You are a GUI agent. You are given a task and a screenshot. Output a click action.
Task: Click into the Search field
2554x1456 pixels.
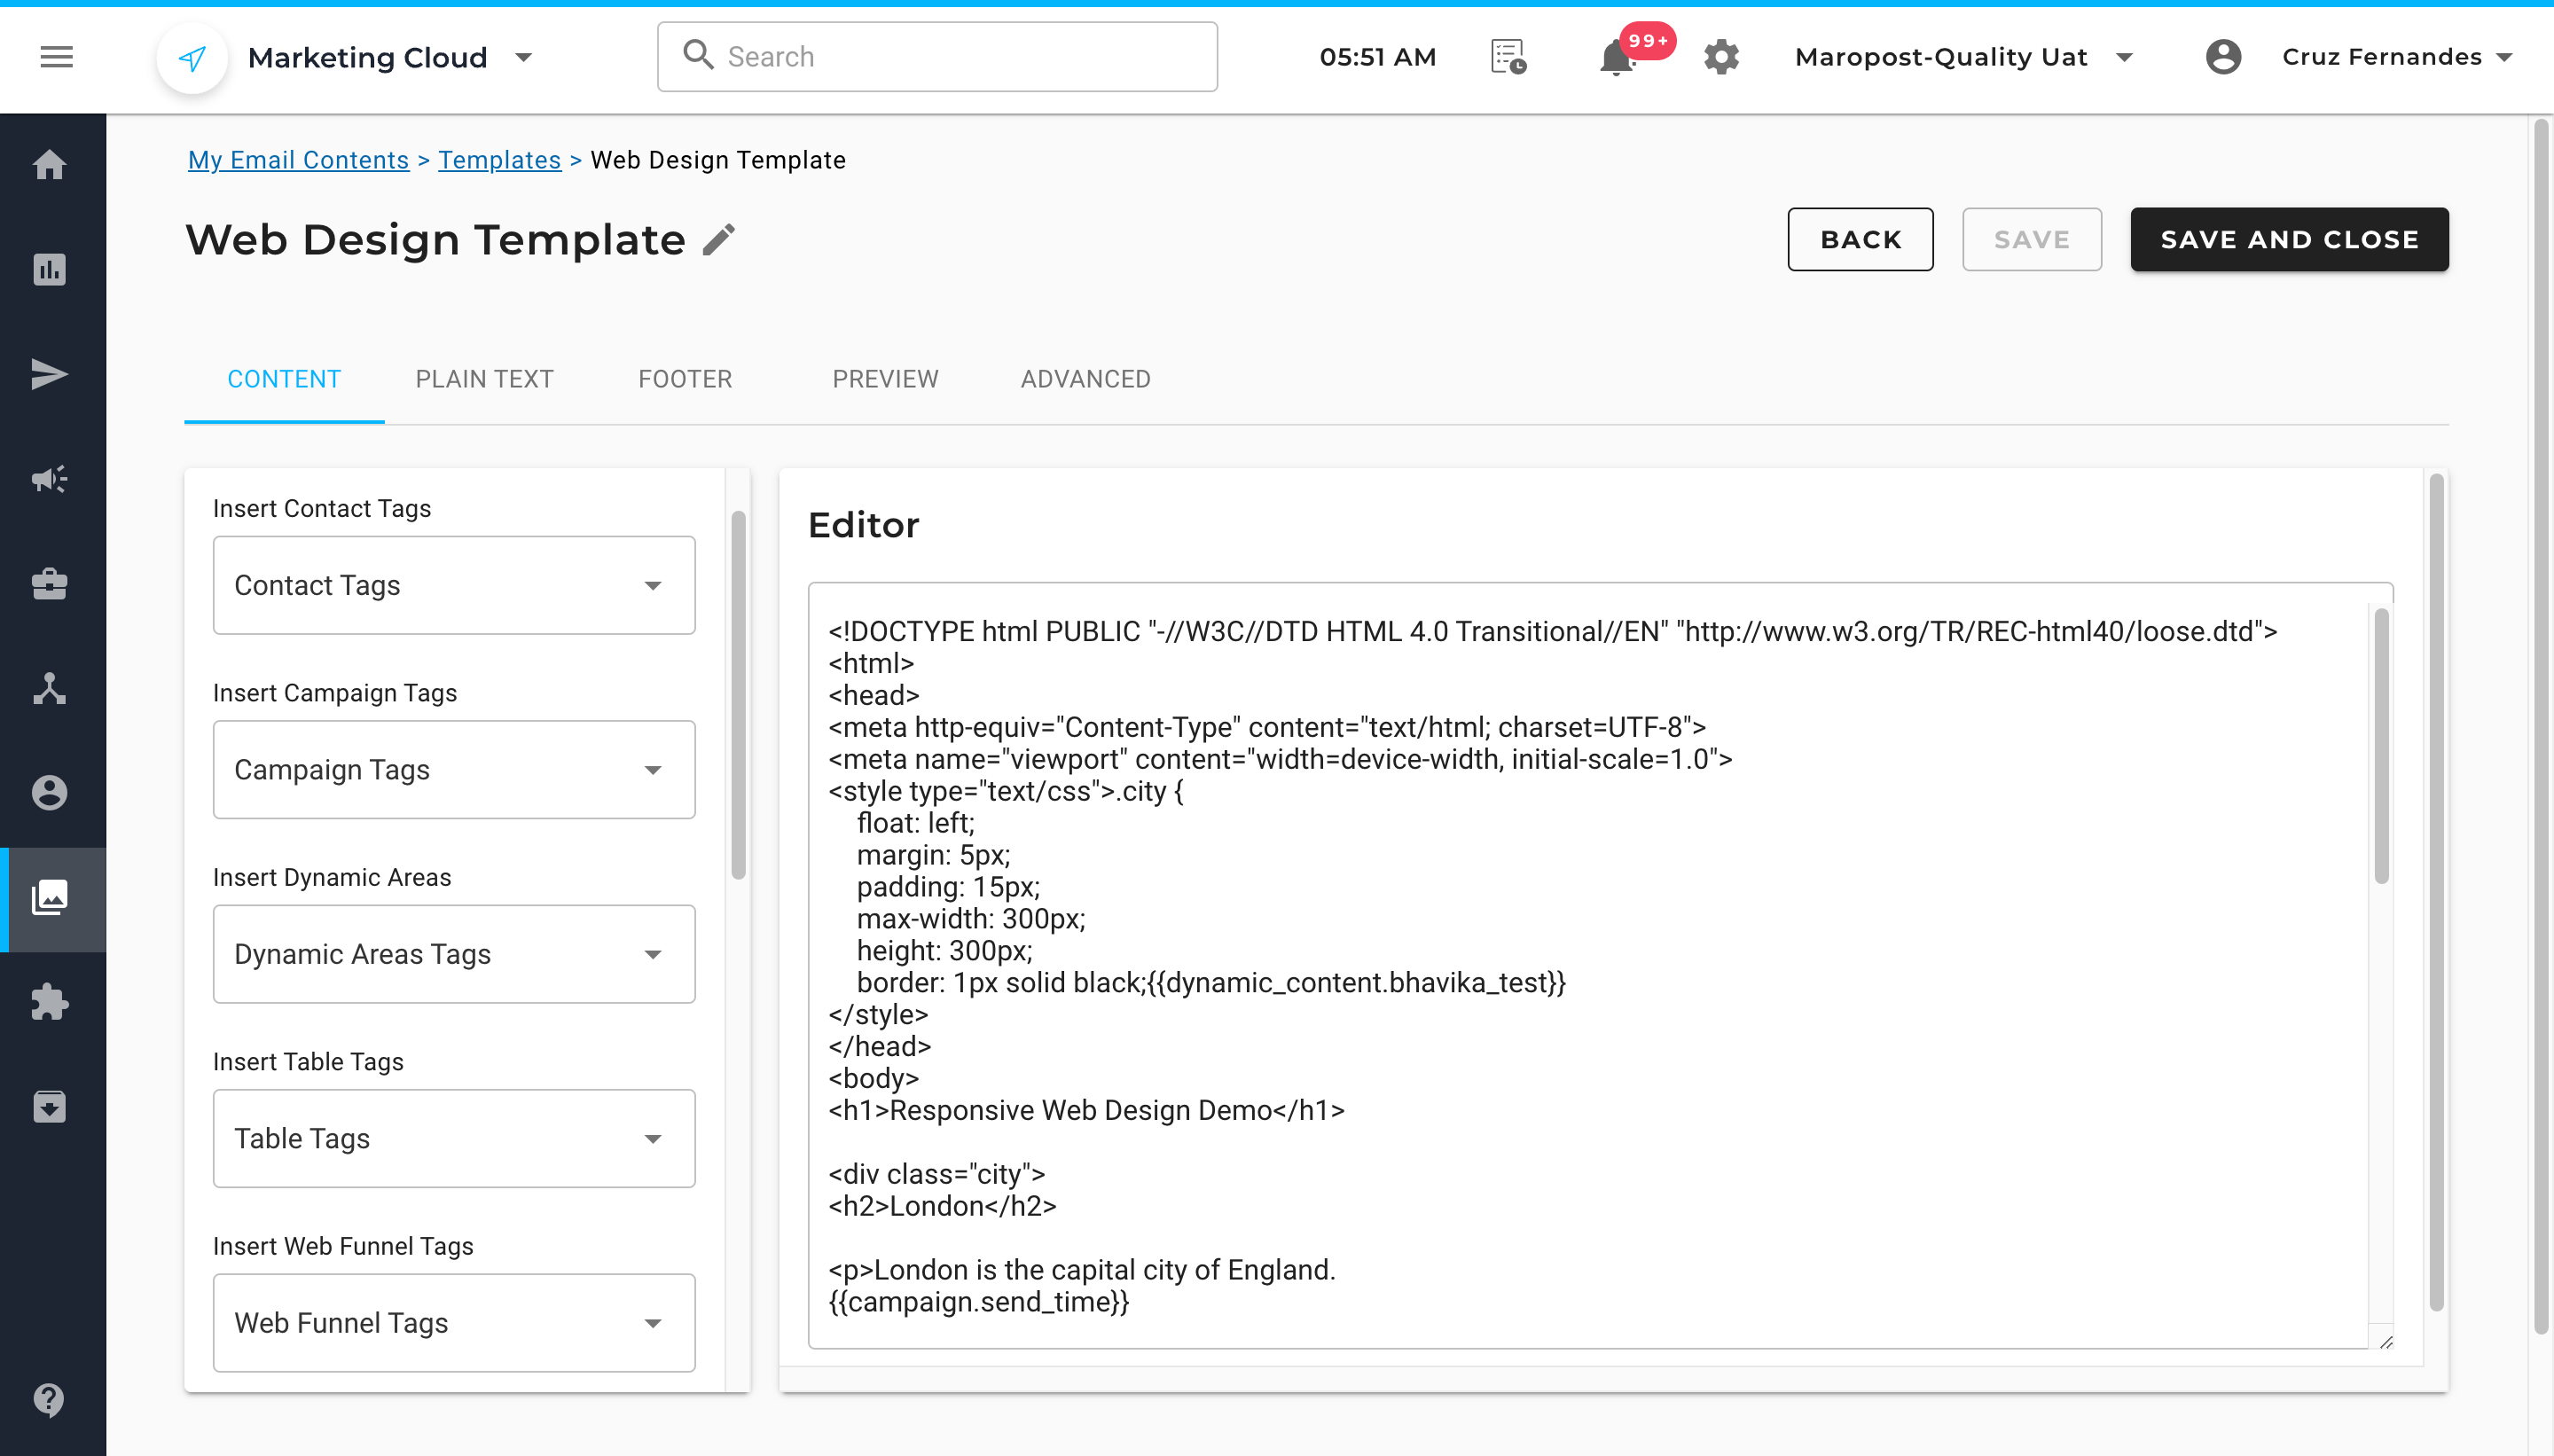tap(938, 57)
